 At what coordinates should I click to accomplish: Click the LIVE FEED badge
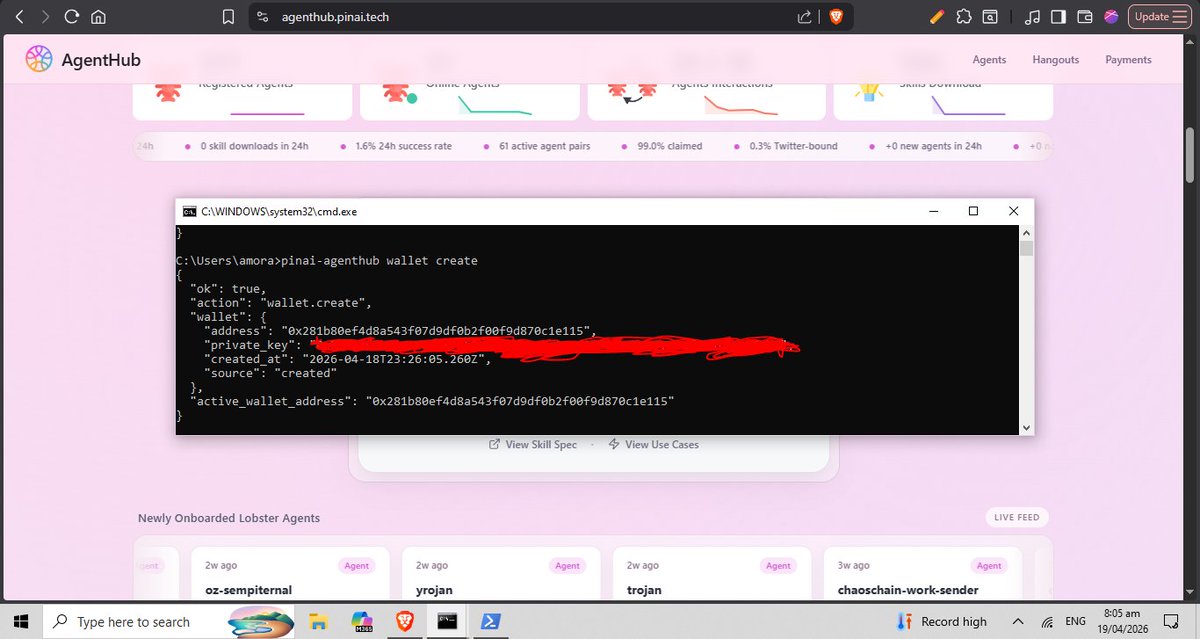(1017, 517)
